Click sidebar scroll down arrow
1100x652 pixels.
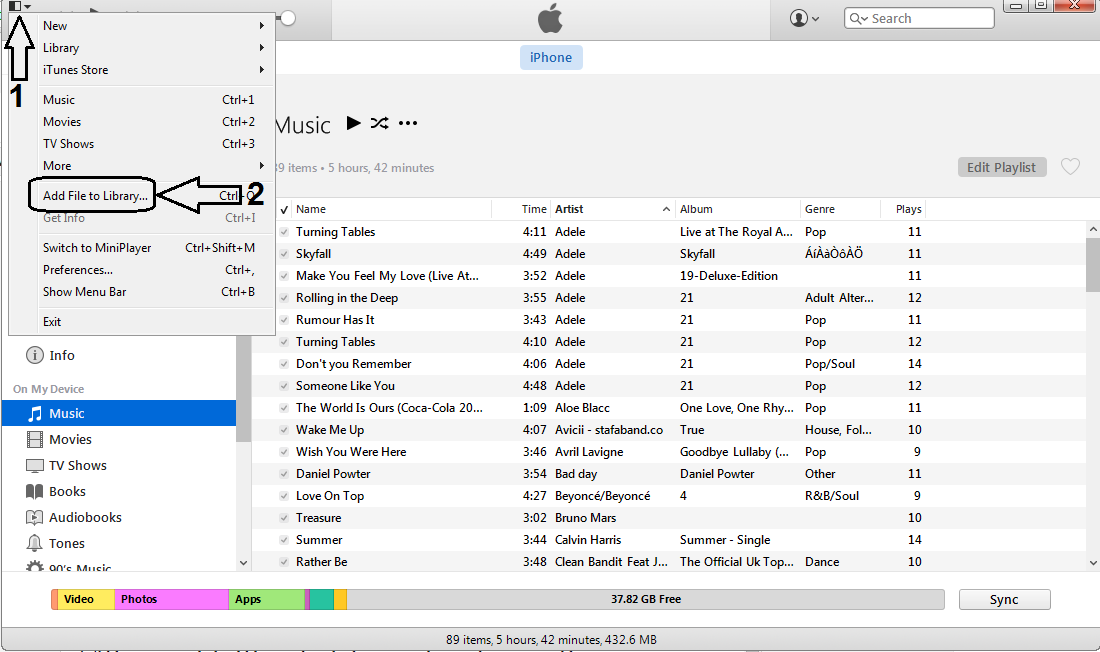click(x=243, y=562)
